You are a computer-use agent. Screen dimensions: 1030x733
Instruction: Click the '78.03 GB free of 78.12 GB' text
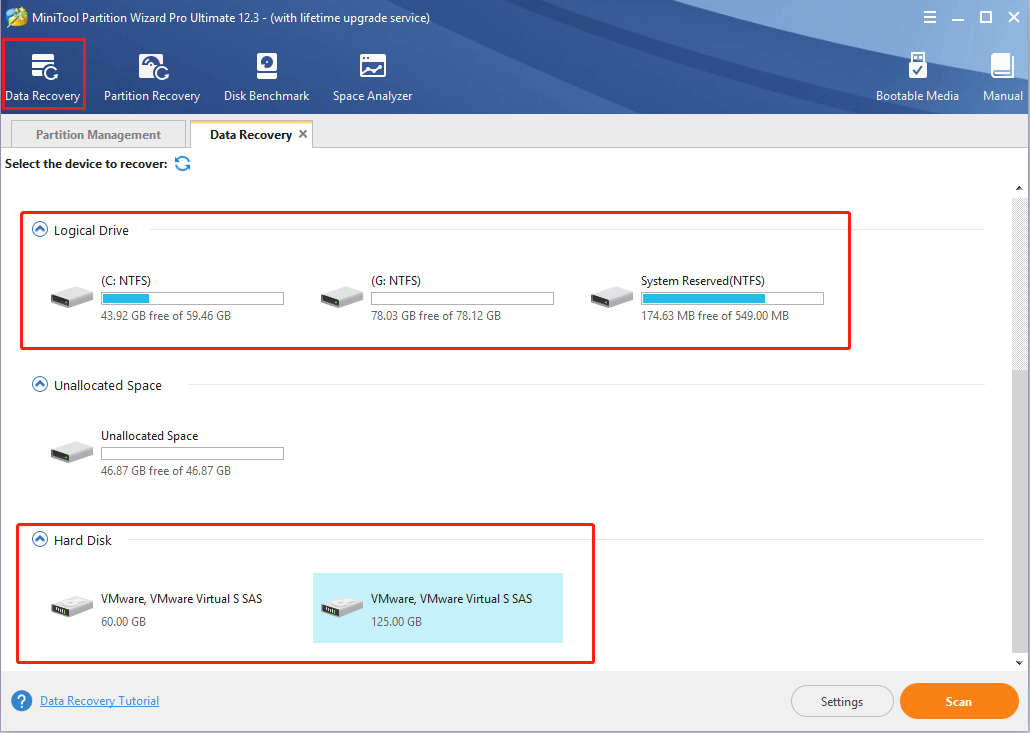pyautogui.click(x=436, y=316)
